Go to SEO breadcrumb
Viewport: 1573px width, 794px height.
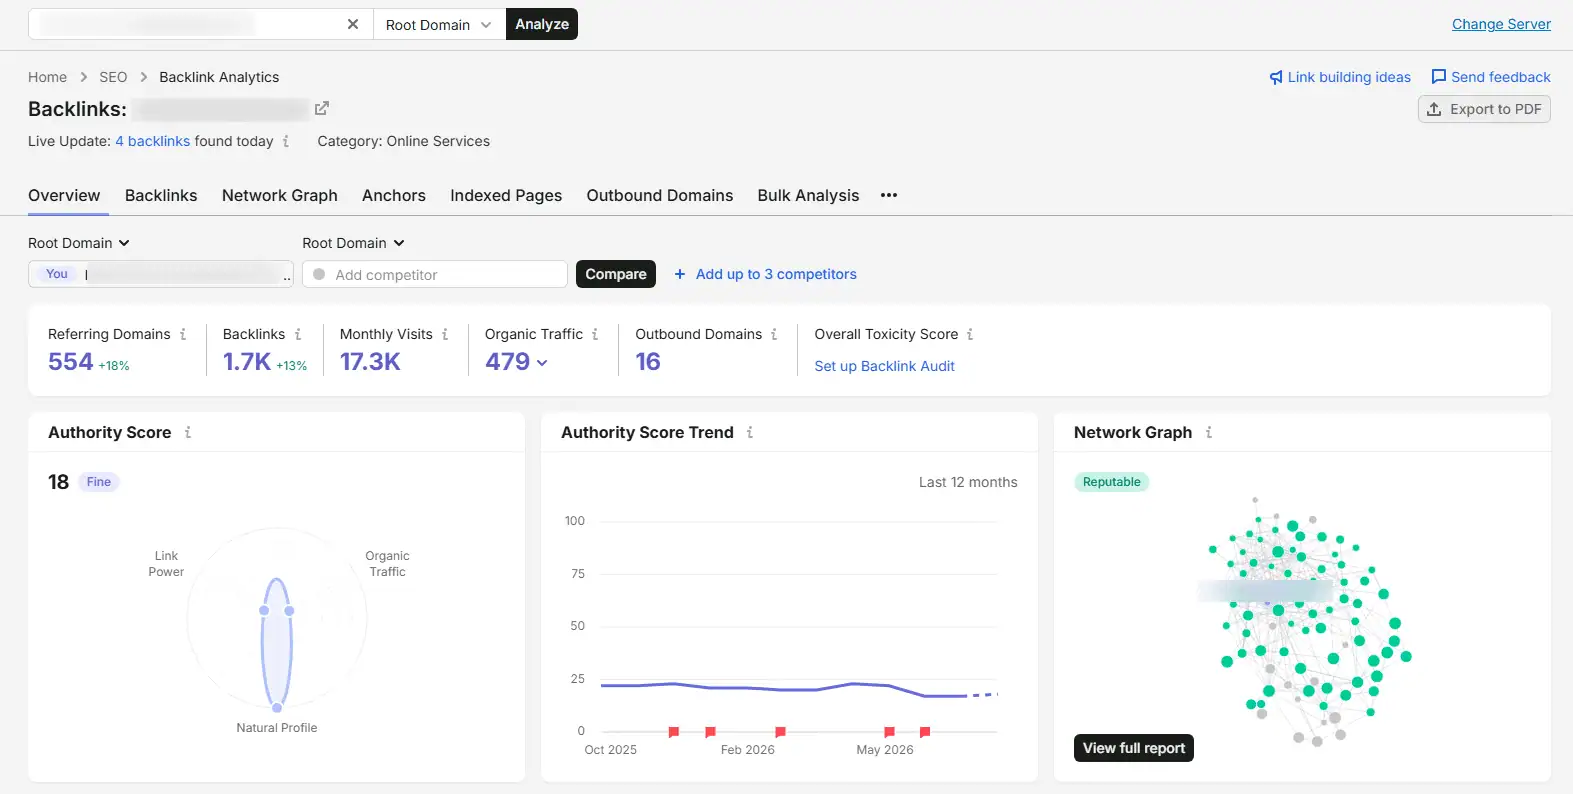click(x=113, y=77)
